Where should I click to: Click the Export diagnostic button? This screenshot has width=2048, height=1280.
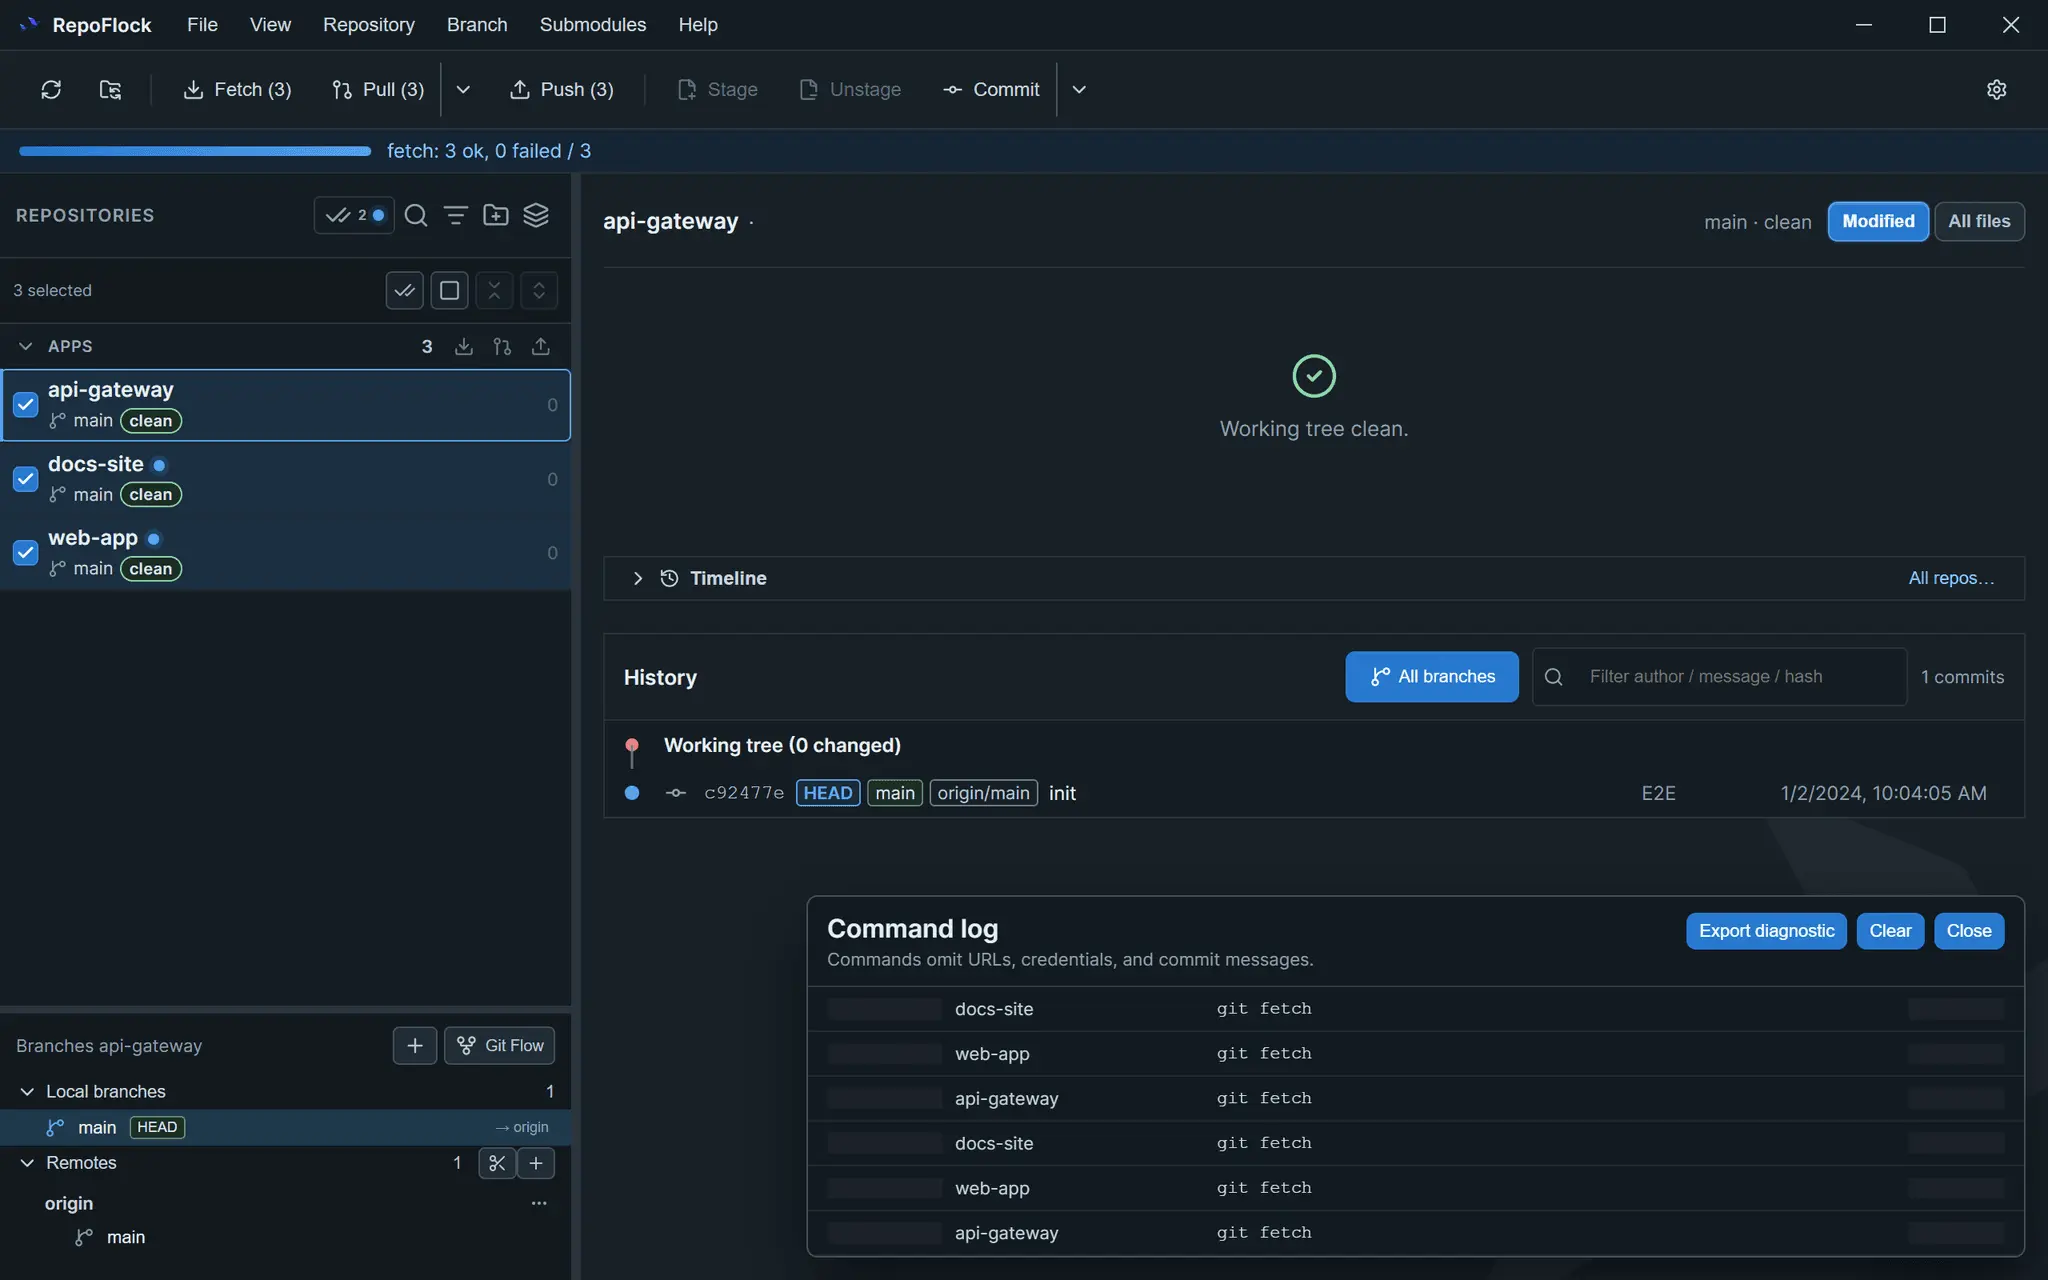[1766, 931]
